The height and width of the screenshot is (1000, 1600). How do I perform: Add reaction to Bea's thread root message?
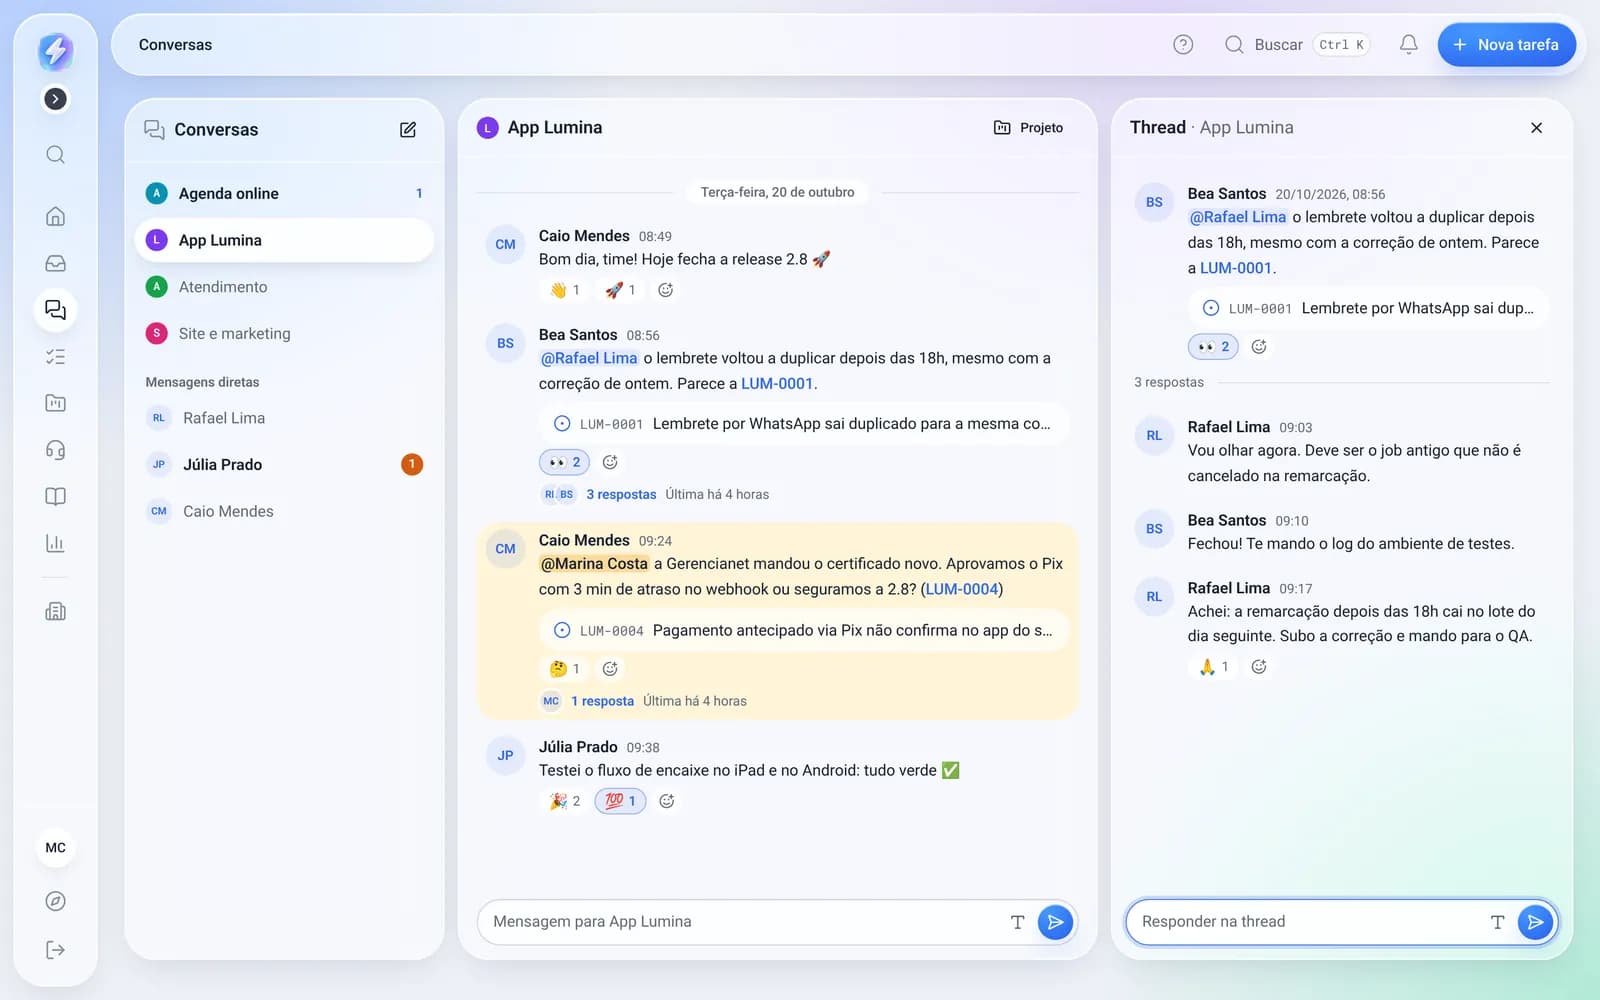pos(1259,347)
